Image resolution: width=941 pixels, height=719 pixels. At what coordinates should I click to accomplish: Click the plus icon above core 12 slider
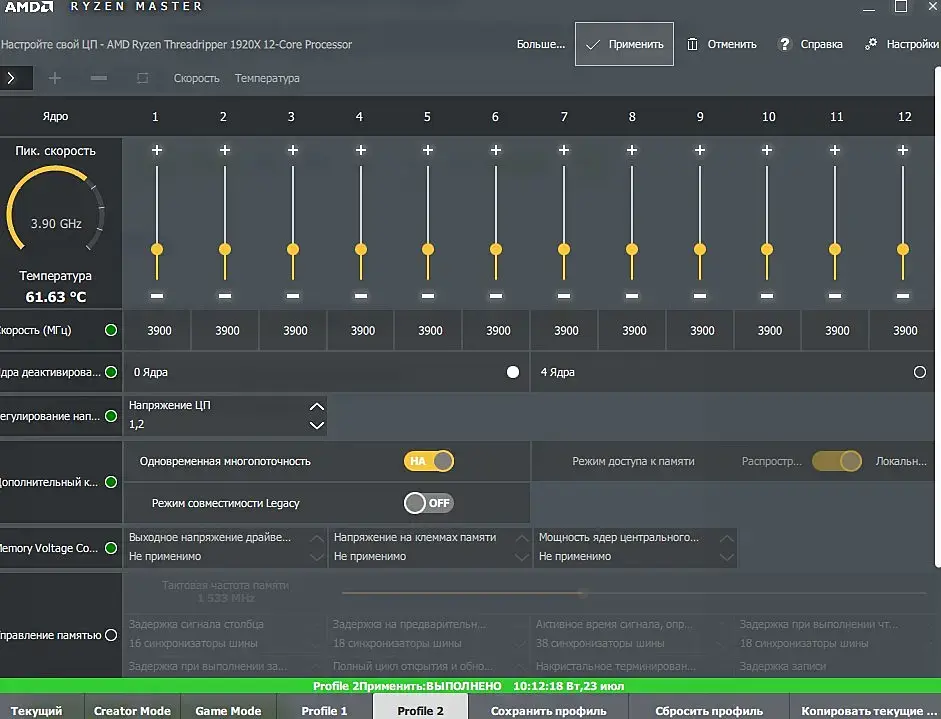point(903,150)
